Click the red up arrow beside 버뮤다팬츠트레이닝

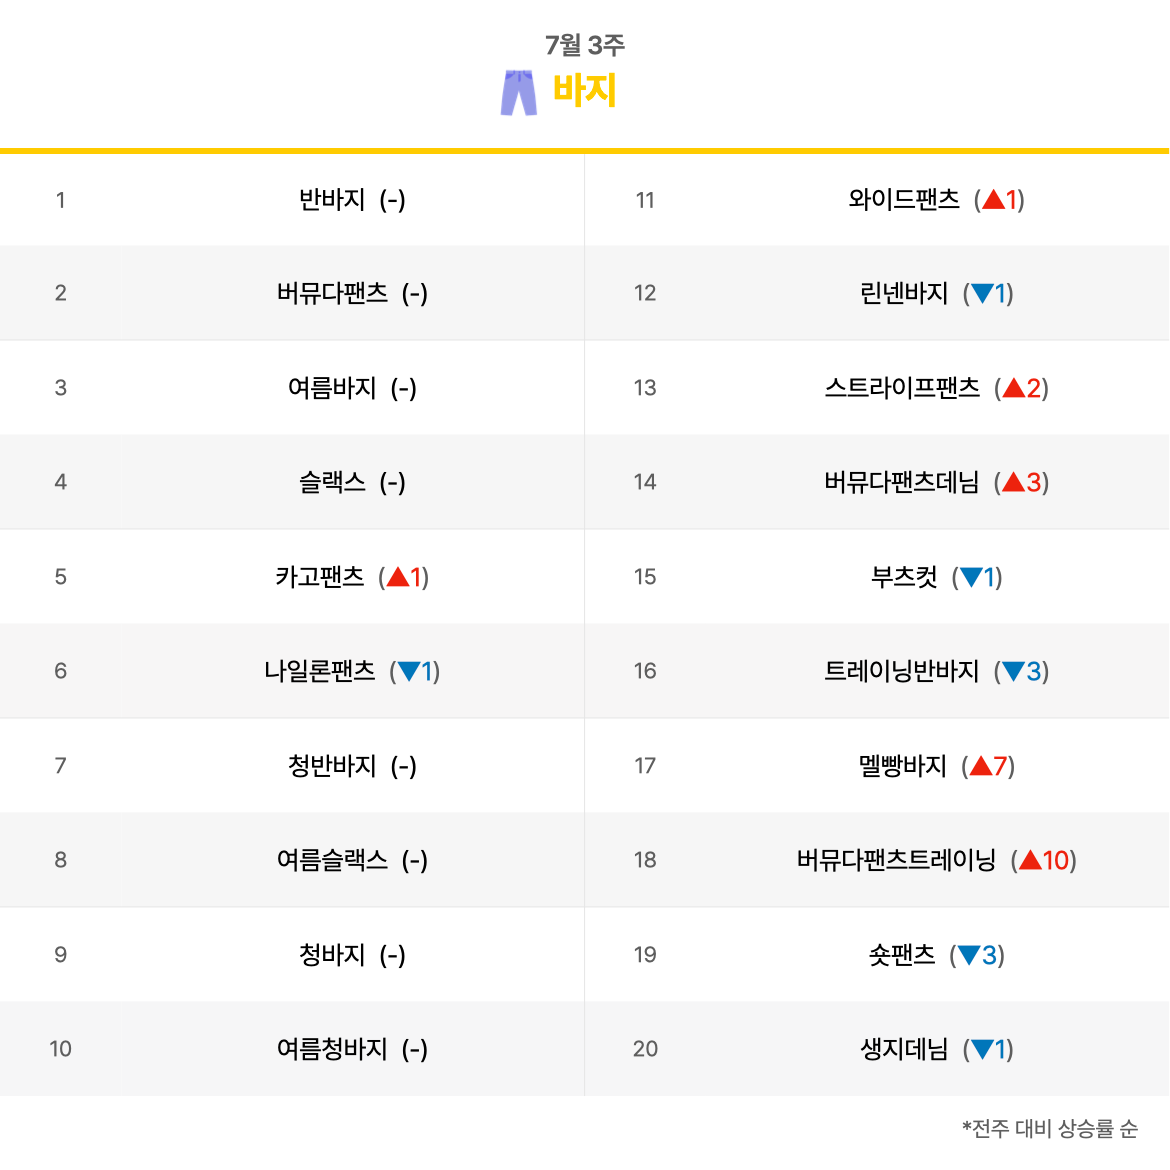[x=1030, y=860]
